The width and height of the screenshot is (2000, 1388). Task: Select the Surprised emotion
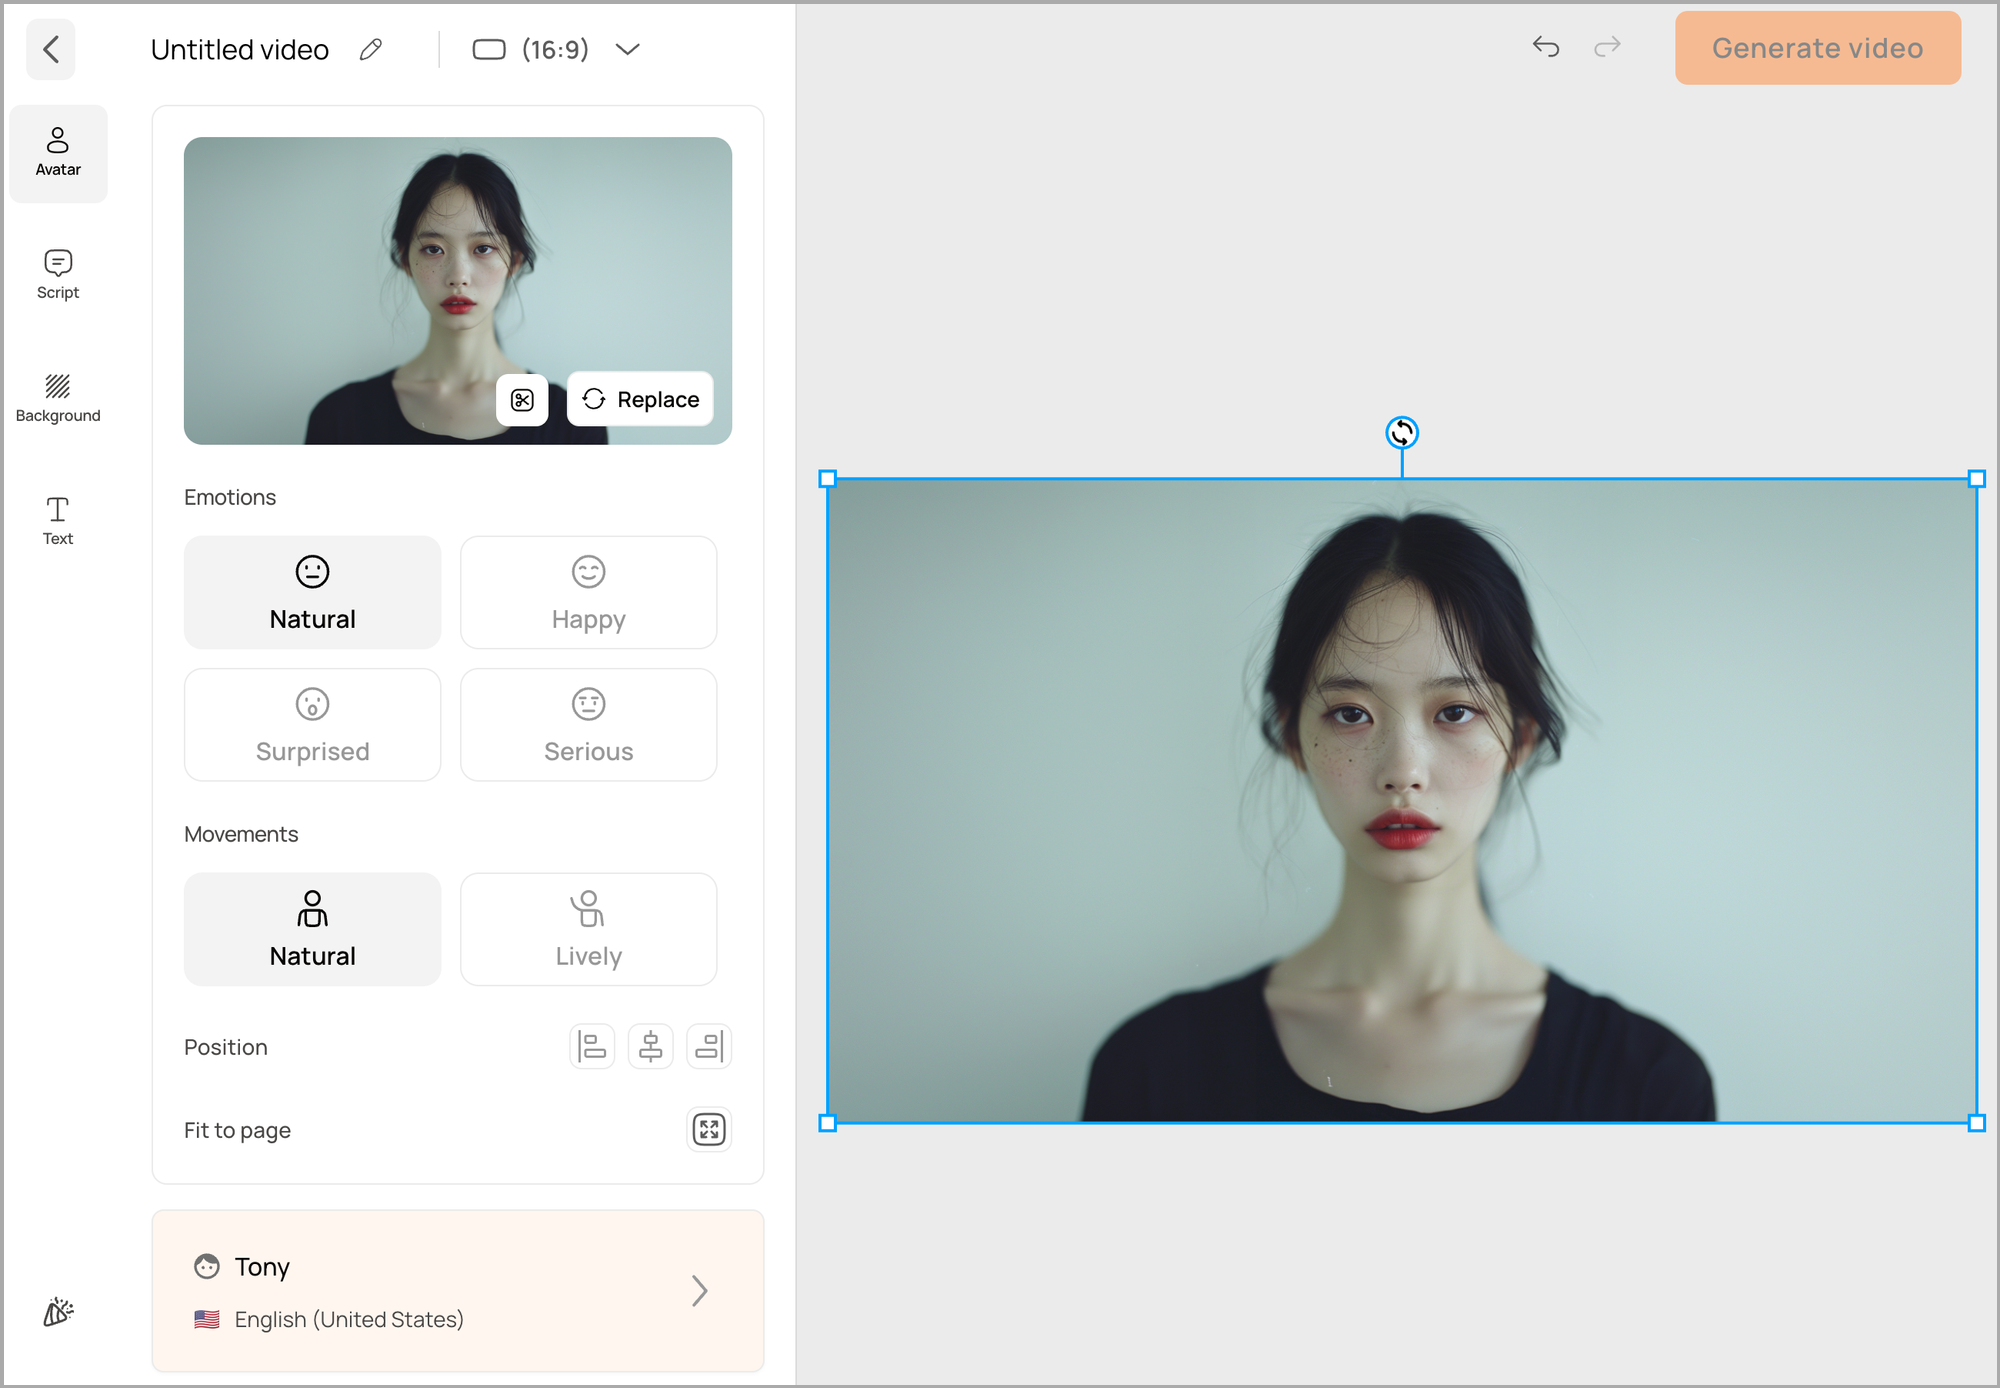(312, 725)
